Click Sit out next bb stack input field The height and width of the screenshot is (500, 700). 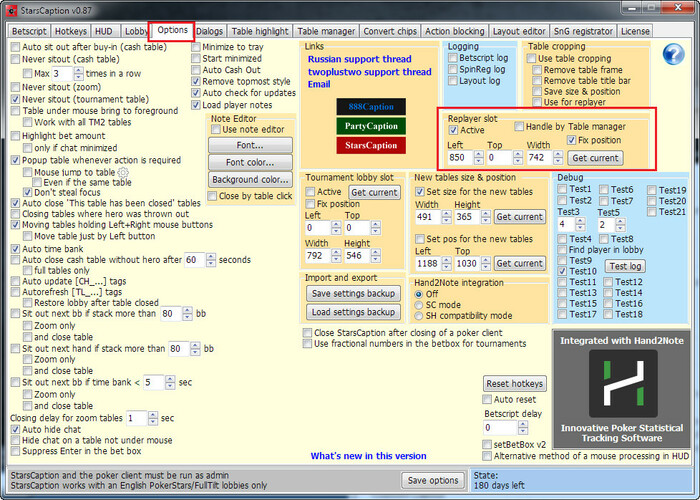coord(171,314)
